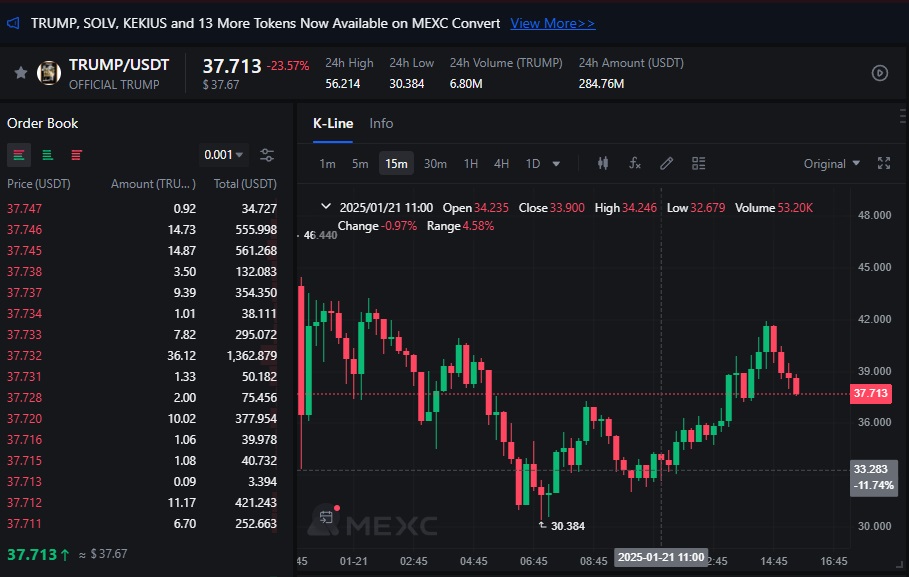Select the 1H chart interval
This screenshot has width=909, height=577.
471,164
